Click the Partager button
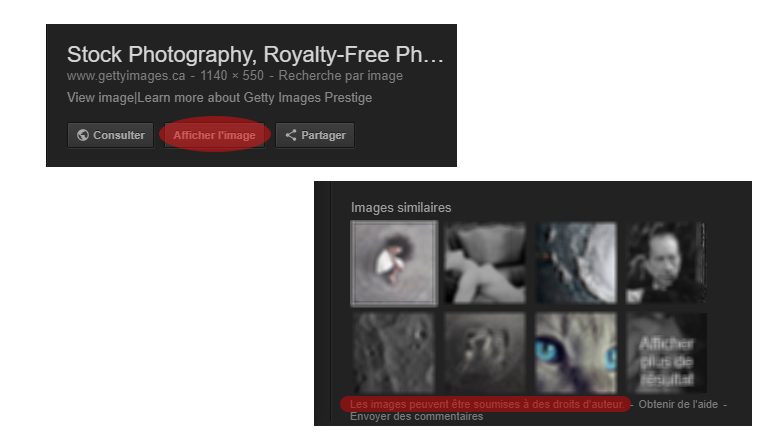The image size is (770, 435). (x=315, y=135)
